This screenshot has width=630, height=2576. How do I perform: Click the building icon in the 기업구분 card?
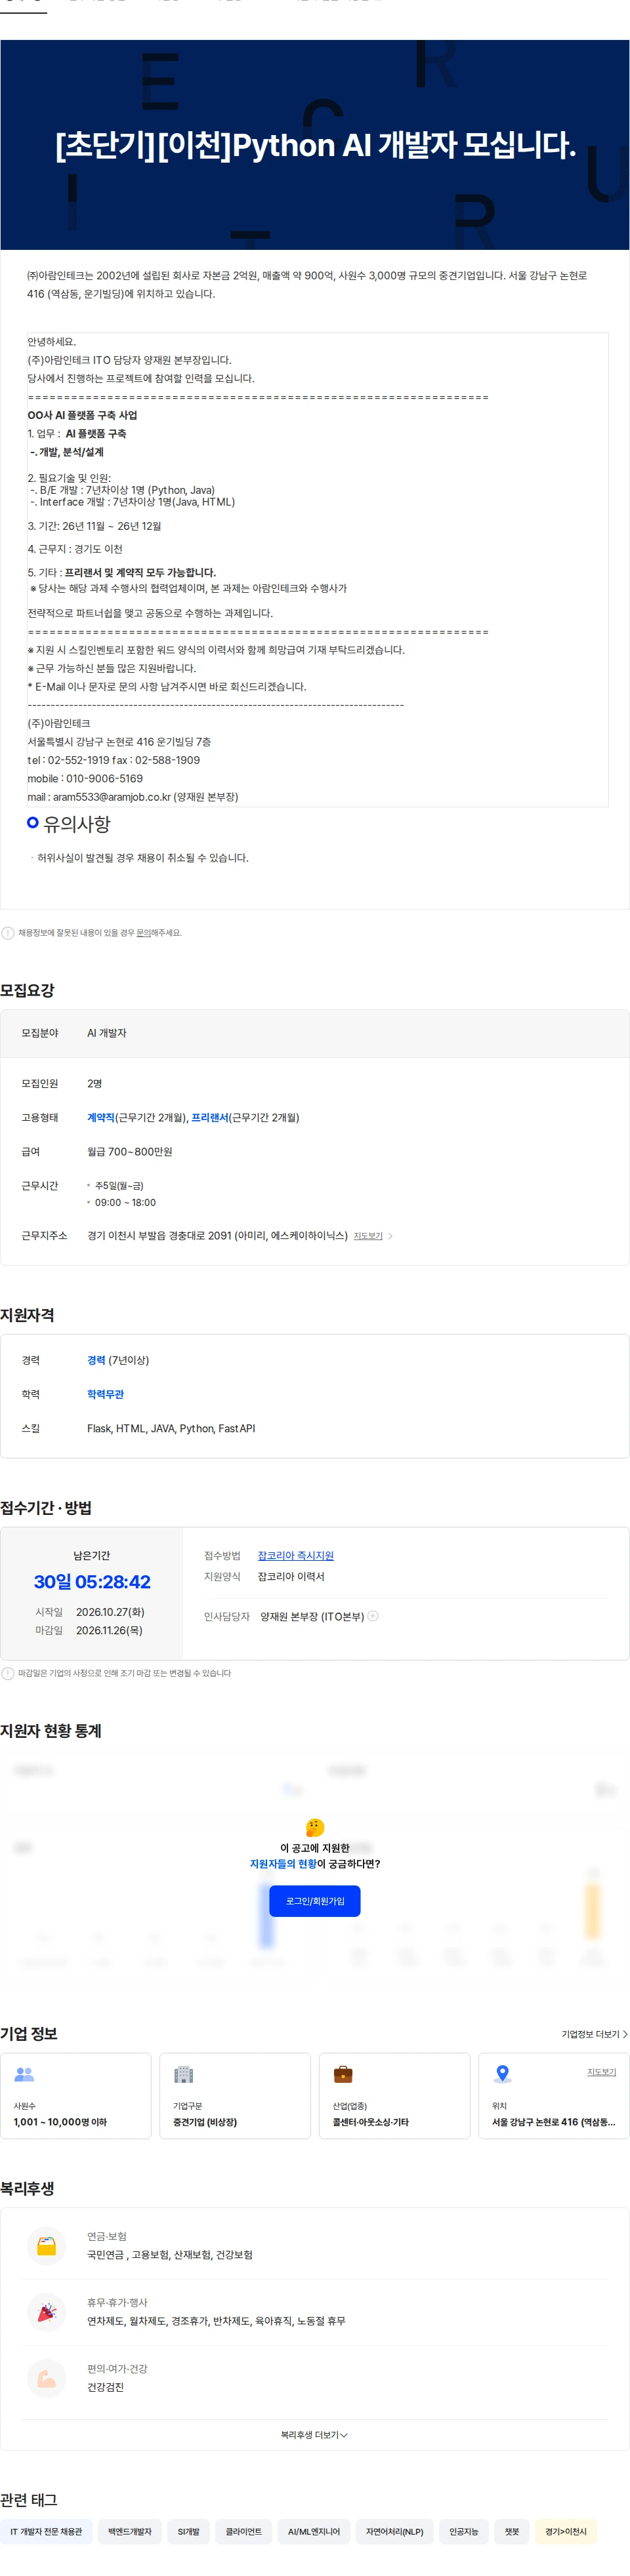tap(183, 2074)
